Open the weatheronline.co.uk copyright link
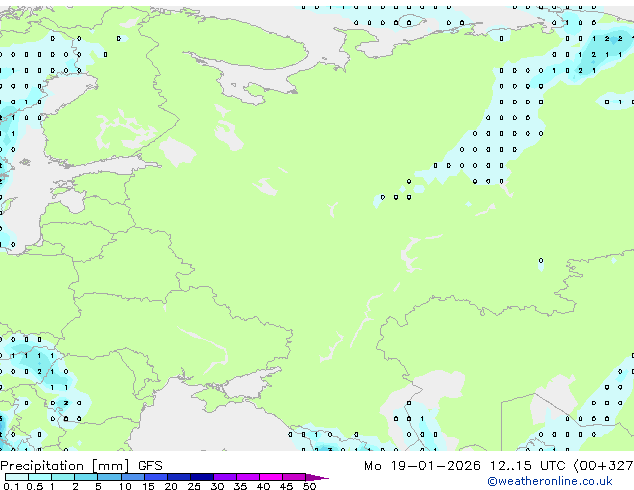Image resolution: width=634 pixels, height=490 pixels. click(x=550, y=481)
